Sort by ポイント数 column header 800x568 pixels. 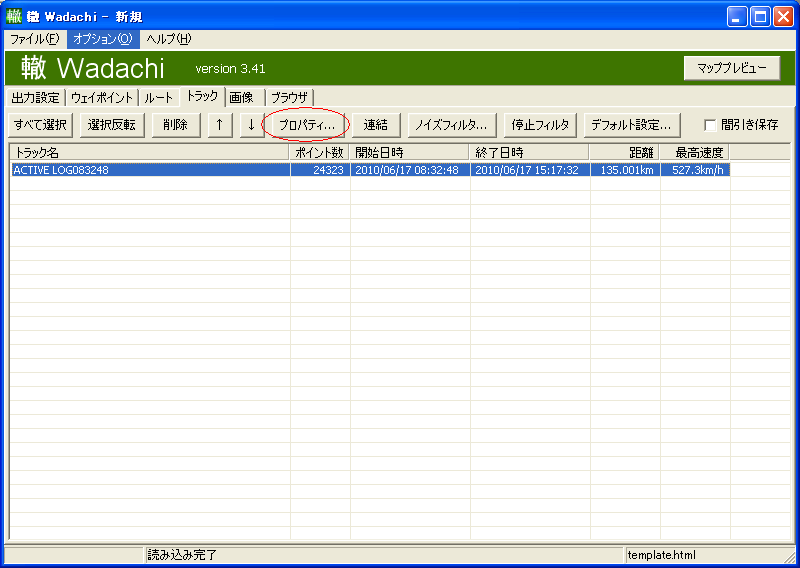tap(320, 152)
